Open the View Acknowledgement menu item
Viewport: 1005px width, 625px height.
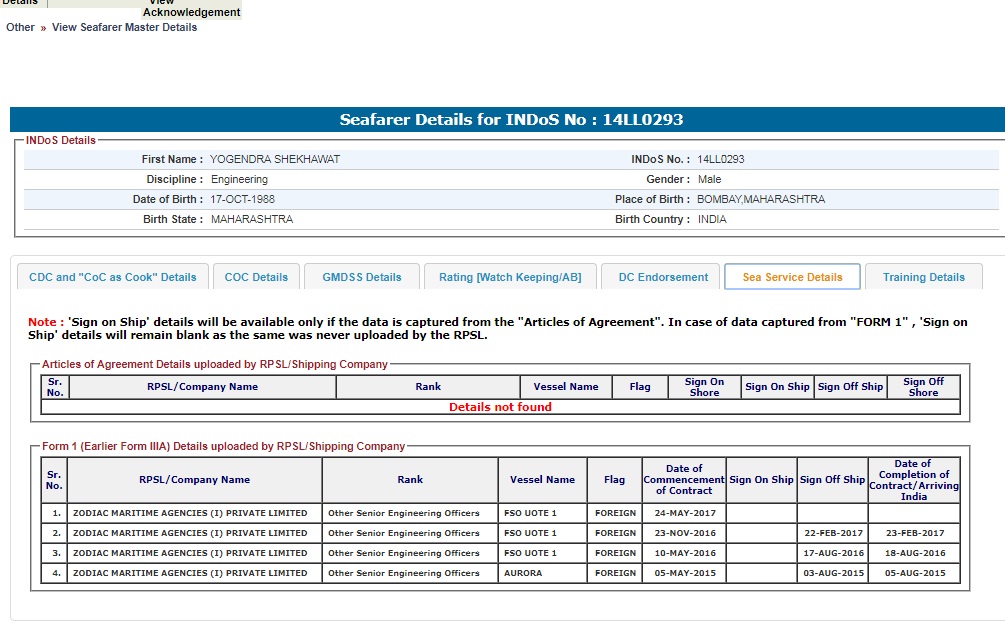coord(191,9)
